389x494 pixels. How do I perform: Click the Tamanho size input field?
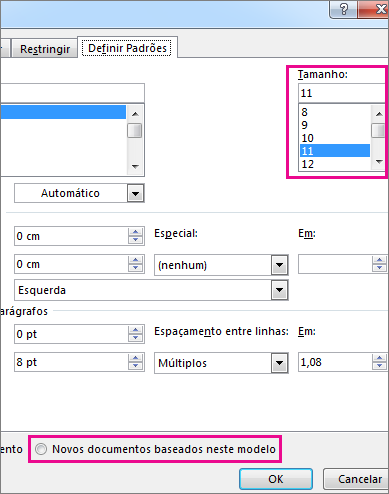(342, 93)
